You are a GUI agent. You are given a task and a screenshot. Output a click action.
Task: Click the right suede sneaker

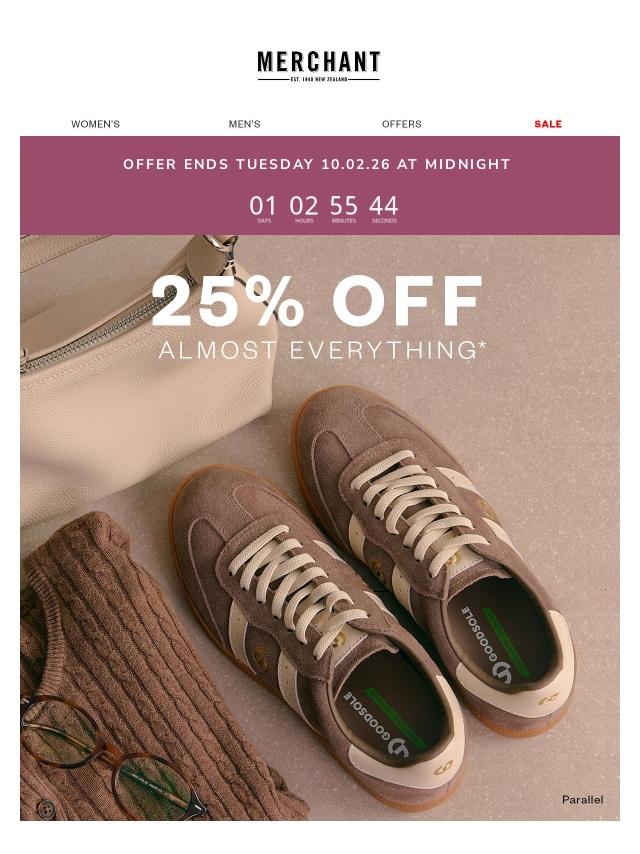pyautogui.click(x=436, y=550)
